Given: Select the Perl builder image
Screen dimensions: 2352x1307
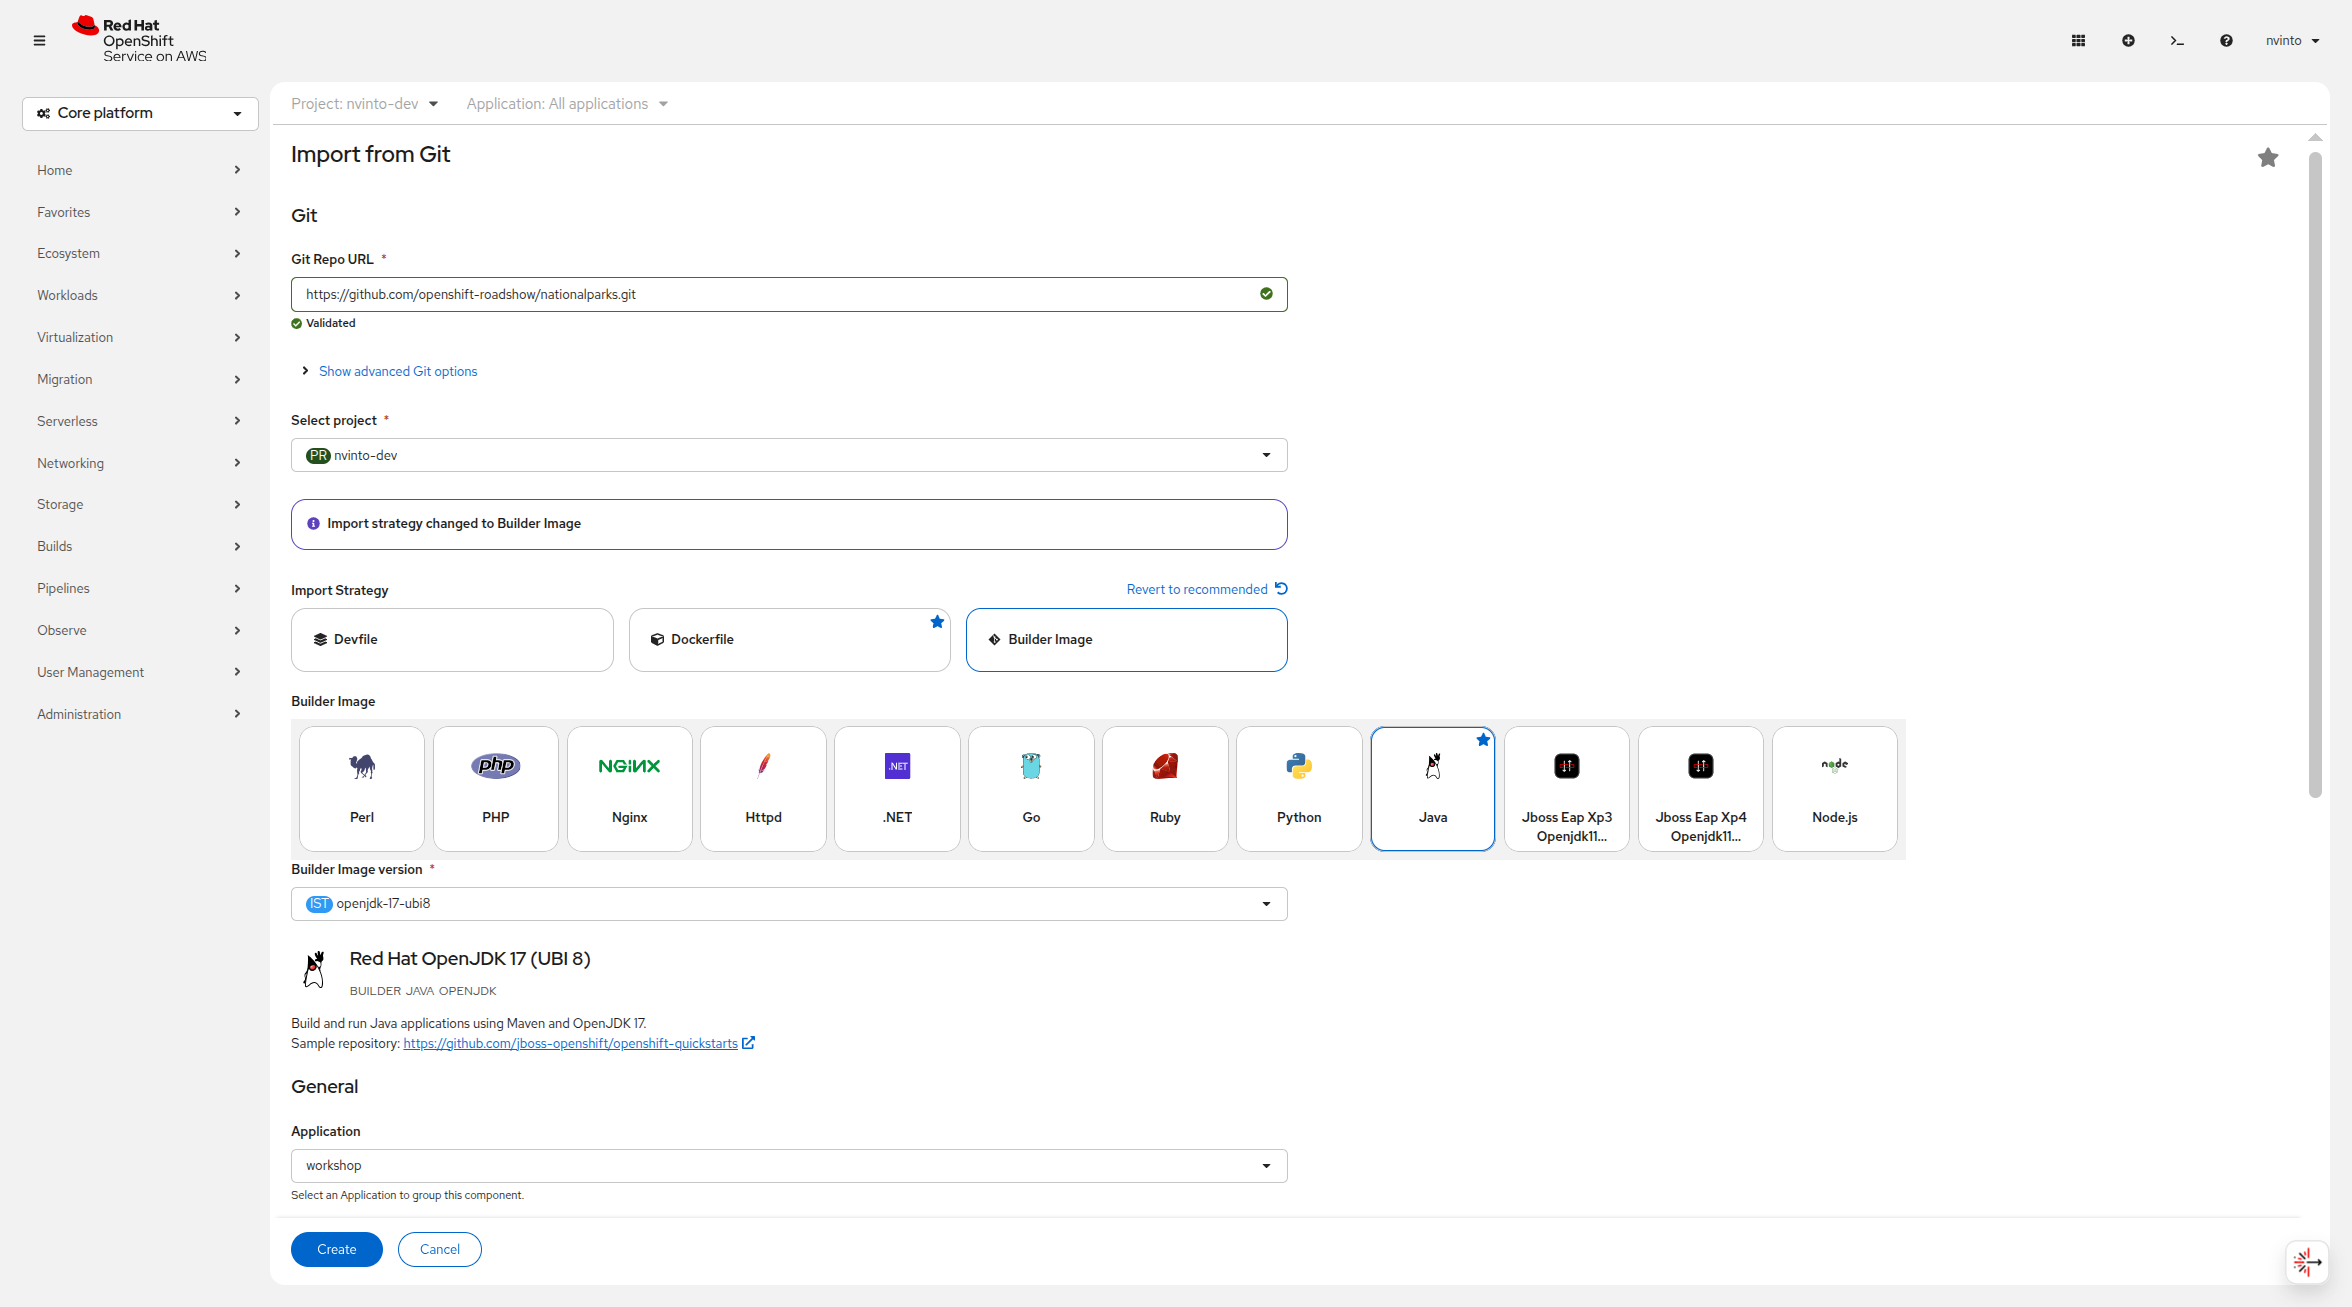Looking at the screenshot, I should 362,789.
